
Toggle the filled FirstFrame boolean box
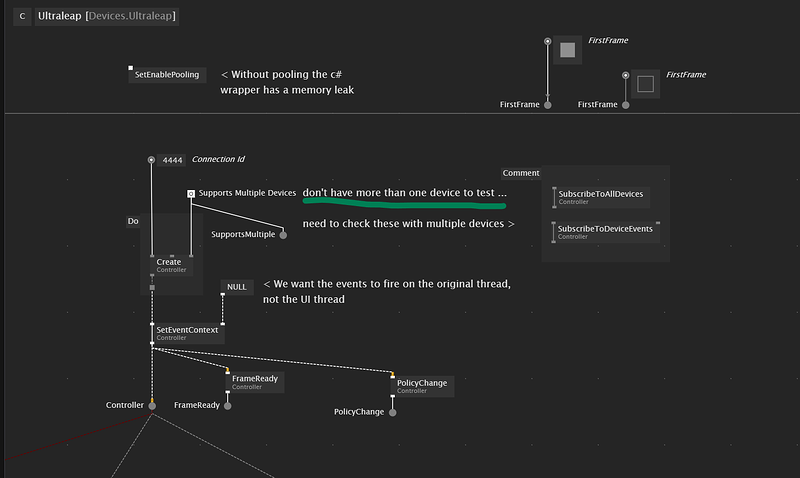click(567, 50)
